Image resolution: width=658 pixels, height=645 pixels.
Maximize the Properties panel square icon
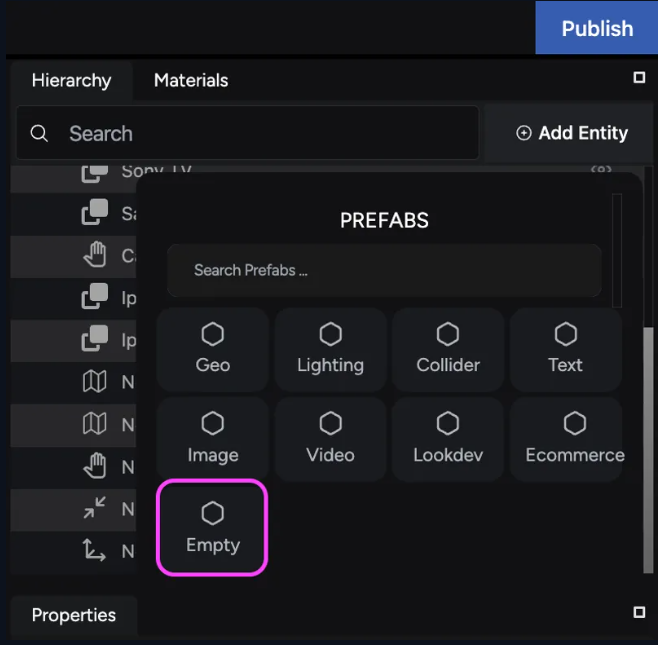coord(639,612)
